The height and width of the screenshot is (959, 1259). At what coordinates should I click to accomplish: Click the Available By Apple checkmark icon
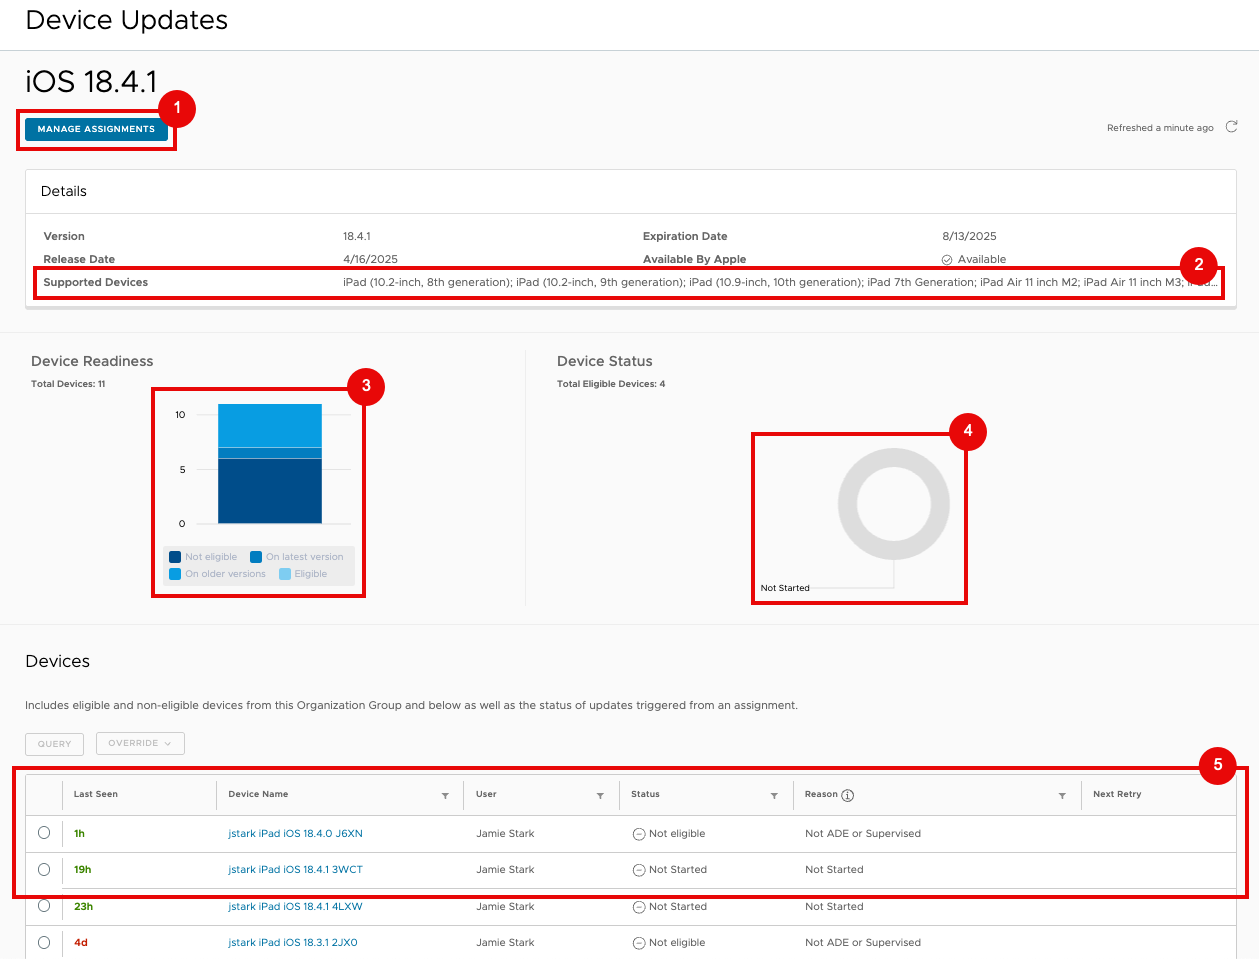point(947,260)
